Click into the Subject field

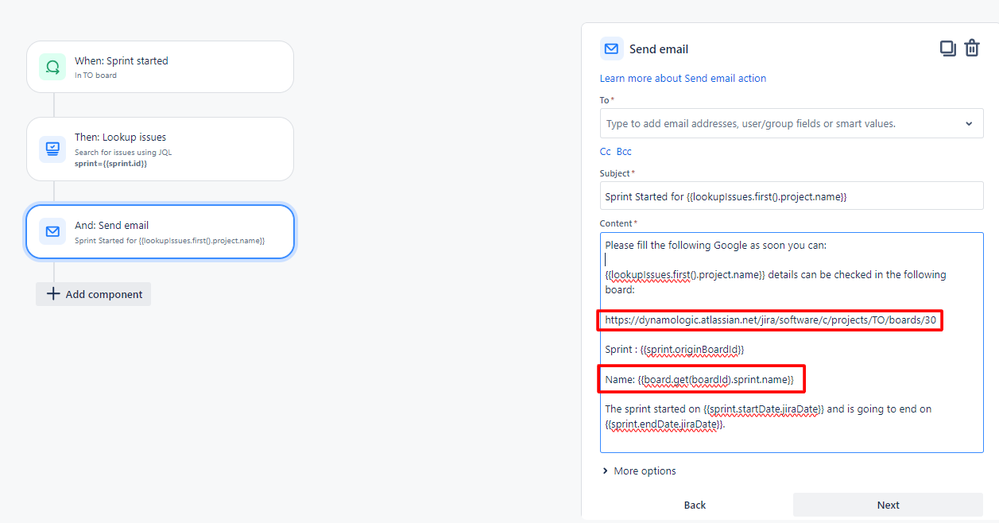pos(791,196)
